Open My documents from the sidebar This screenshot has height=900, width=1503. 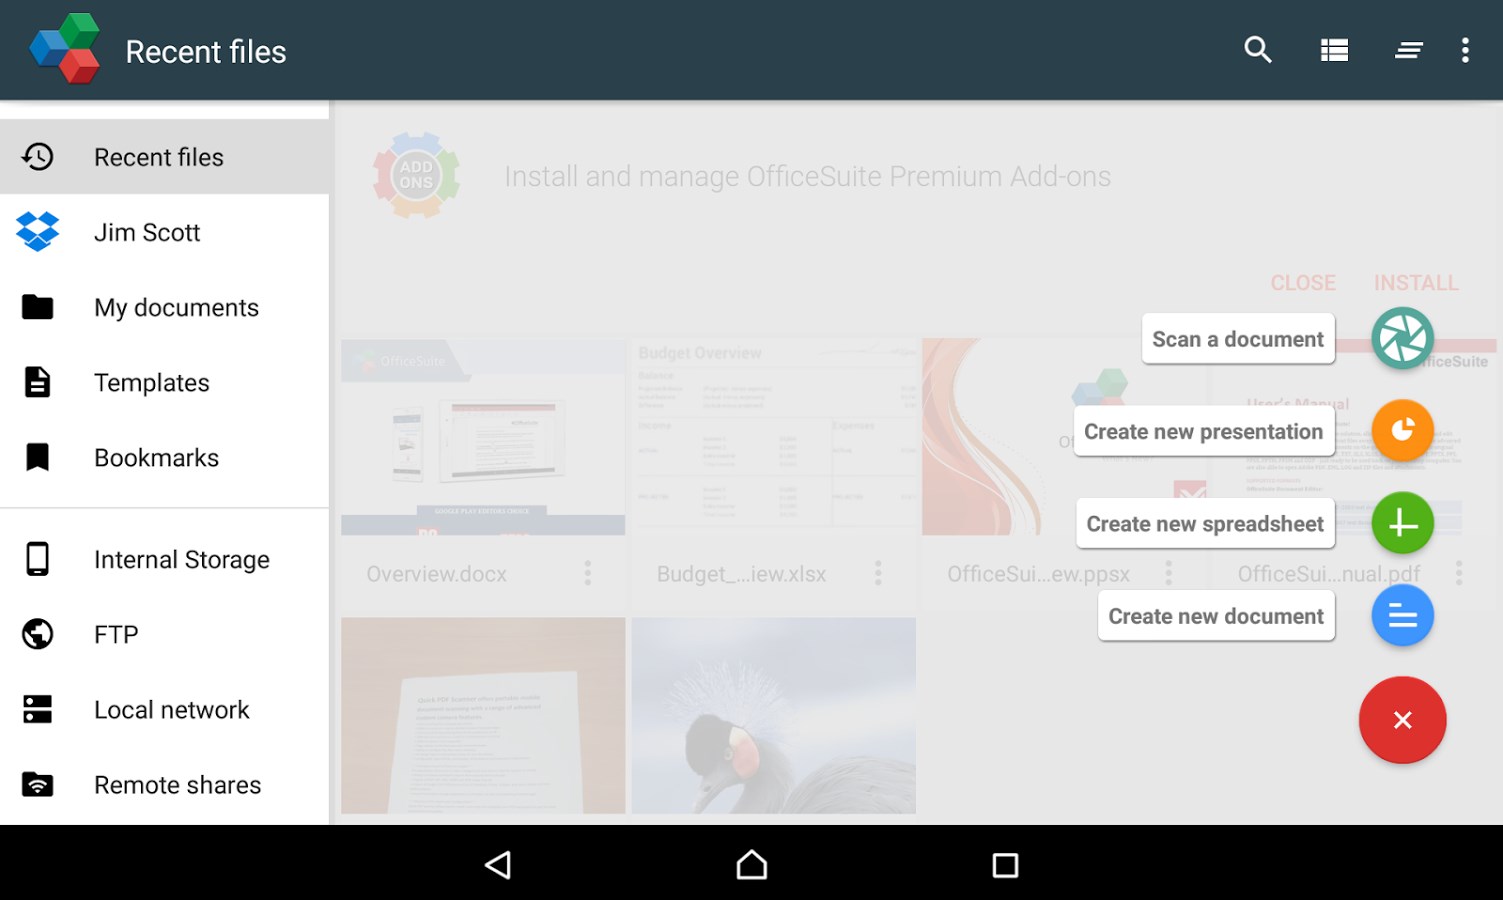(176, 307)
